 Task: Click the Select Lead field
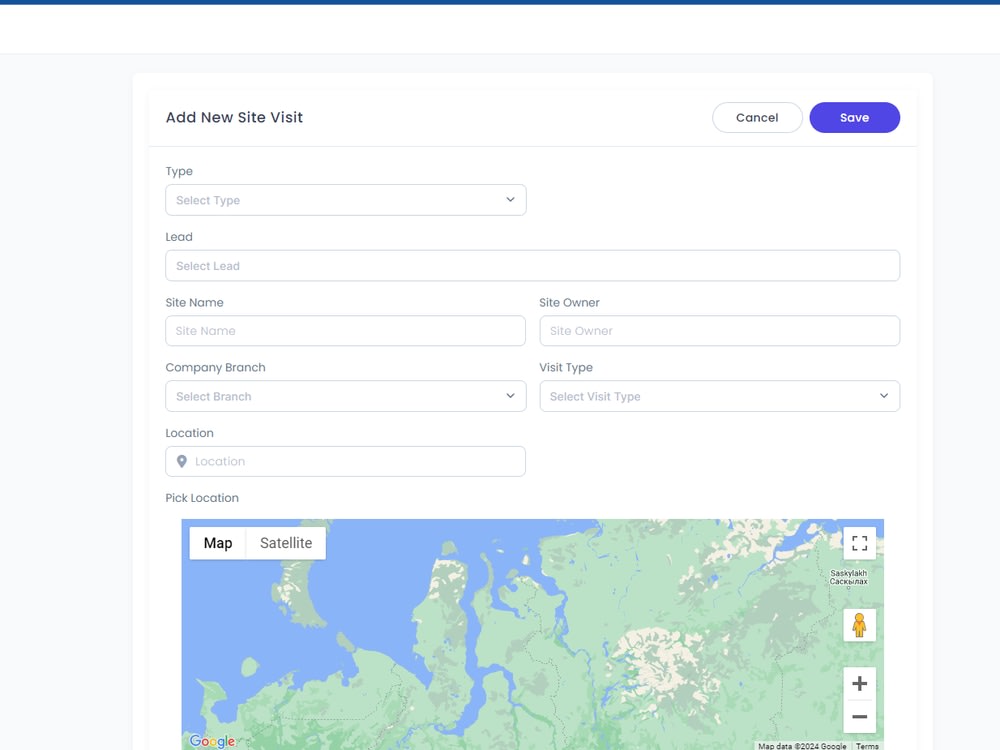pyautogui.click(x=533, y=266)
